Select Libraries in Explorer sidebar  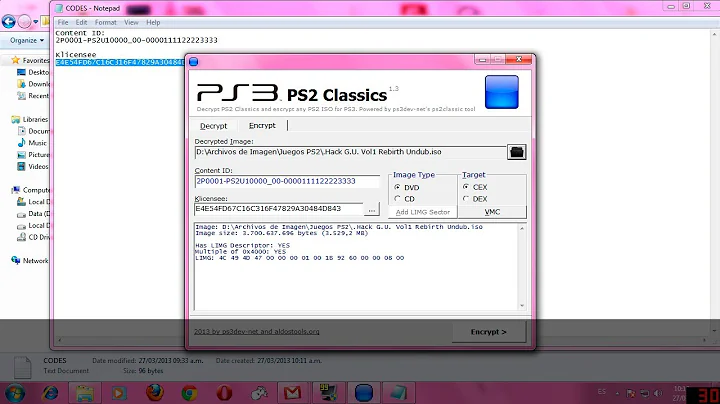pos(30,119)
